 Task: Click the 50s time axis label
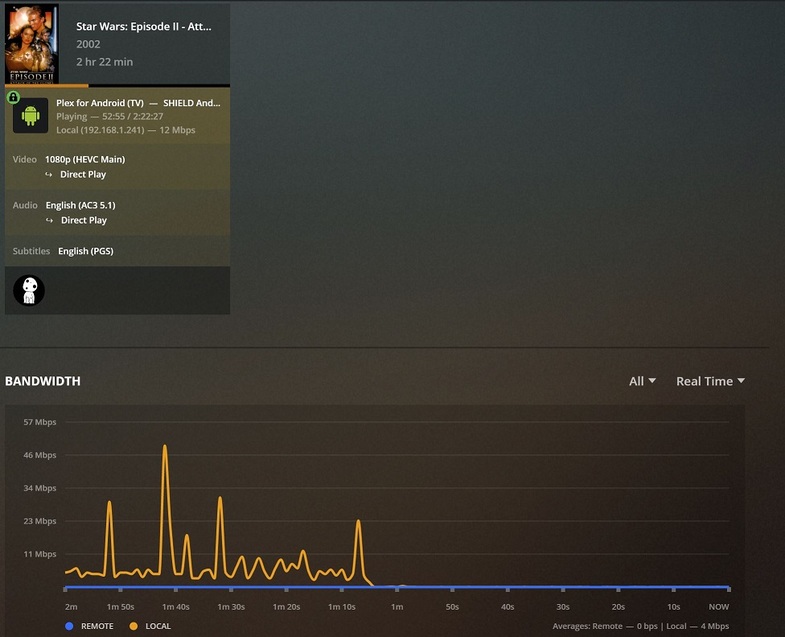[453, 607]
